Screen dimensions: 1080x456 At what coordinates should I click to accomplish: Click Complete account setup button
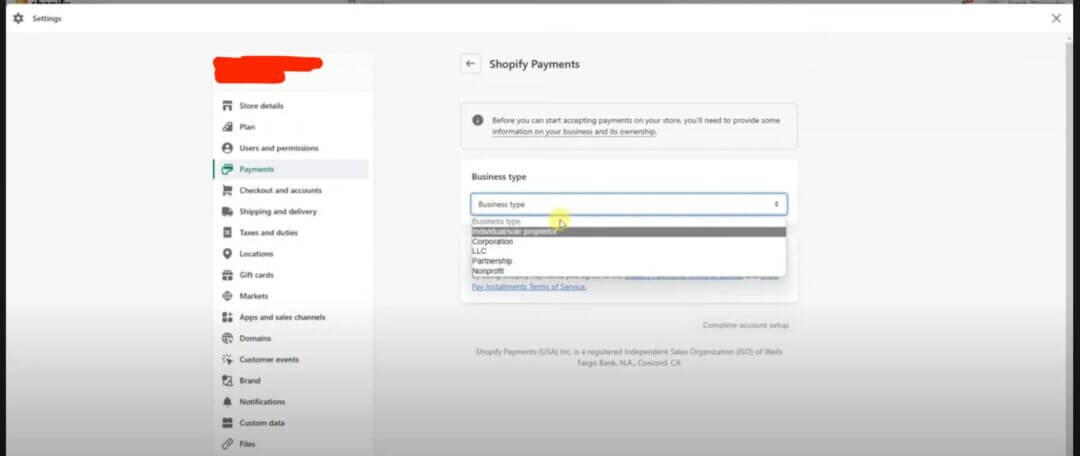[745, 325]
